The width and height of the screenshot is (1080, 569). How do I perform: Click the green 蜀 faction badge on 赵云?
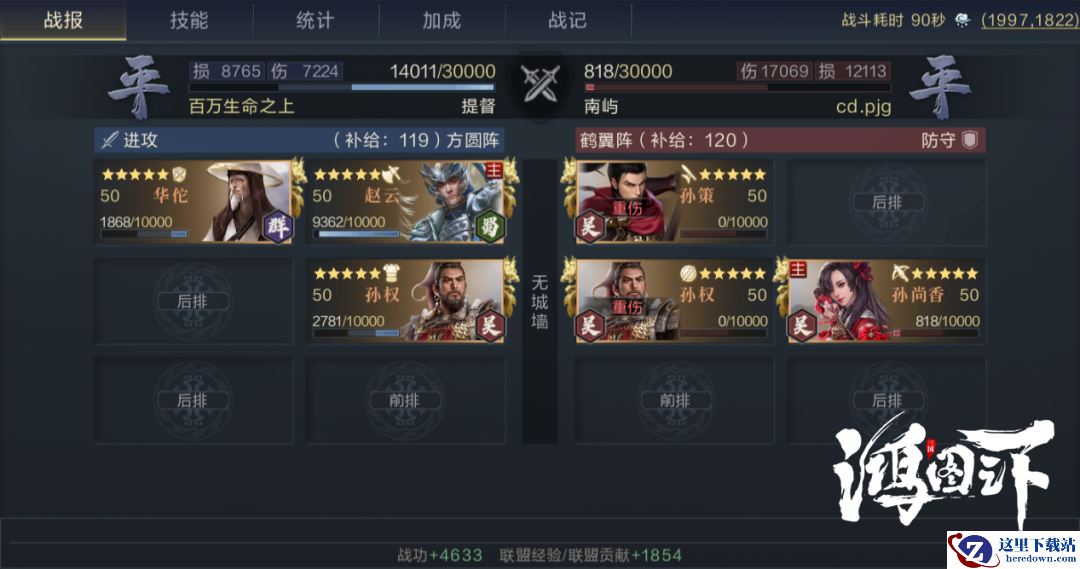coord(490,226)
